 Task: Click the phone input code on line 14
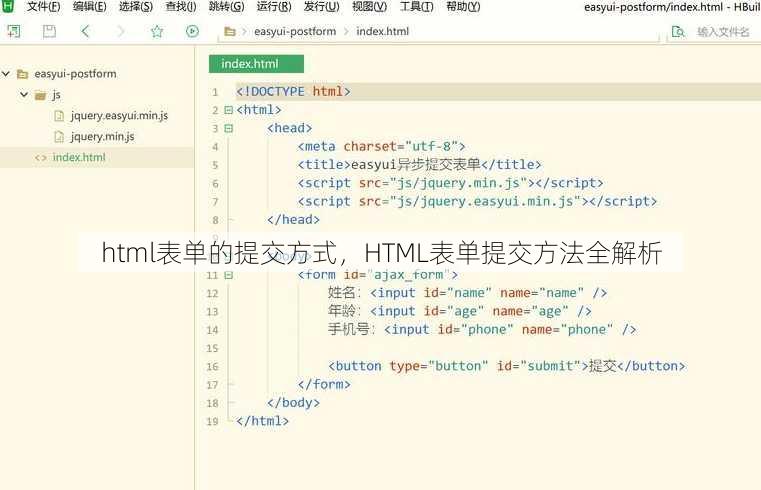tap(482, 330)
